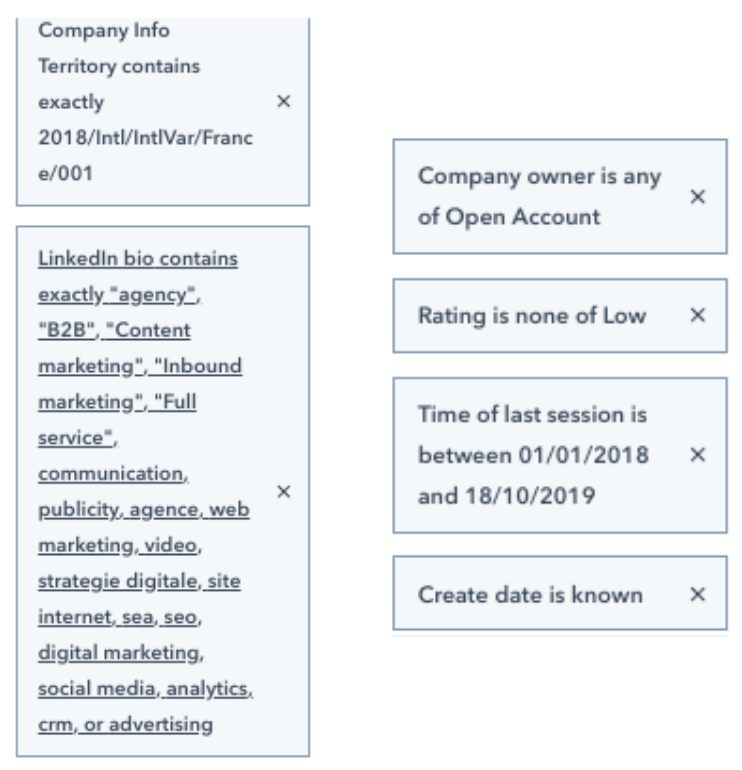The width and height of the screenshot is (742, 770).
Task: Remove the LinkedIn bio contains filter
Action: [283, 492]
